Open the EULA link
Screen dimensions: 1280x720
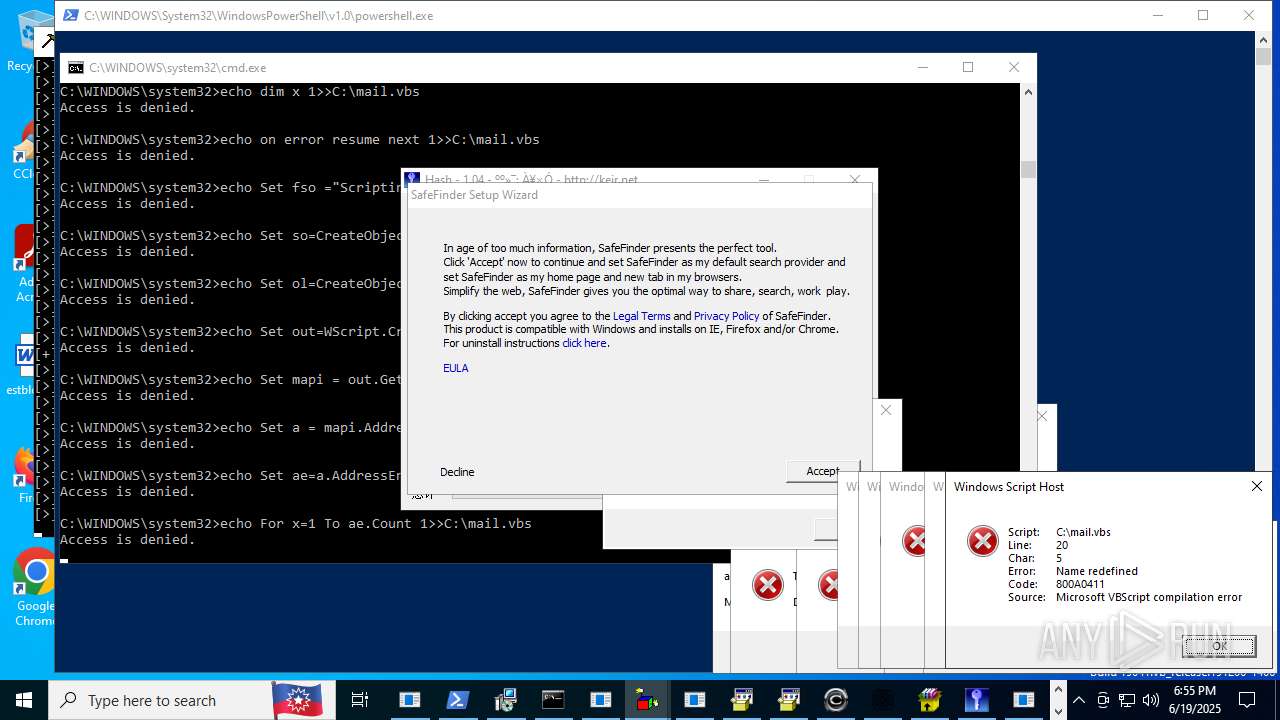(x=456, y=368)
